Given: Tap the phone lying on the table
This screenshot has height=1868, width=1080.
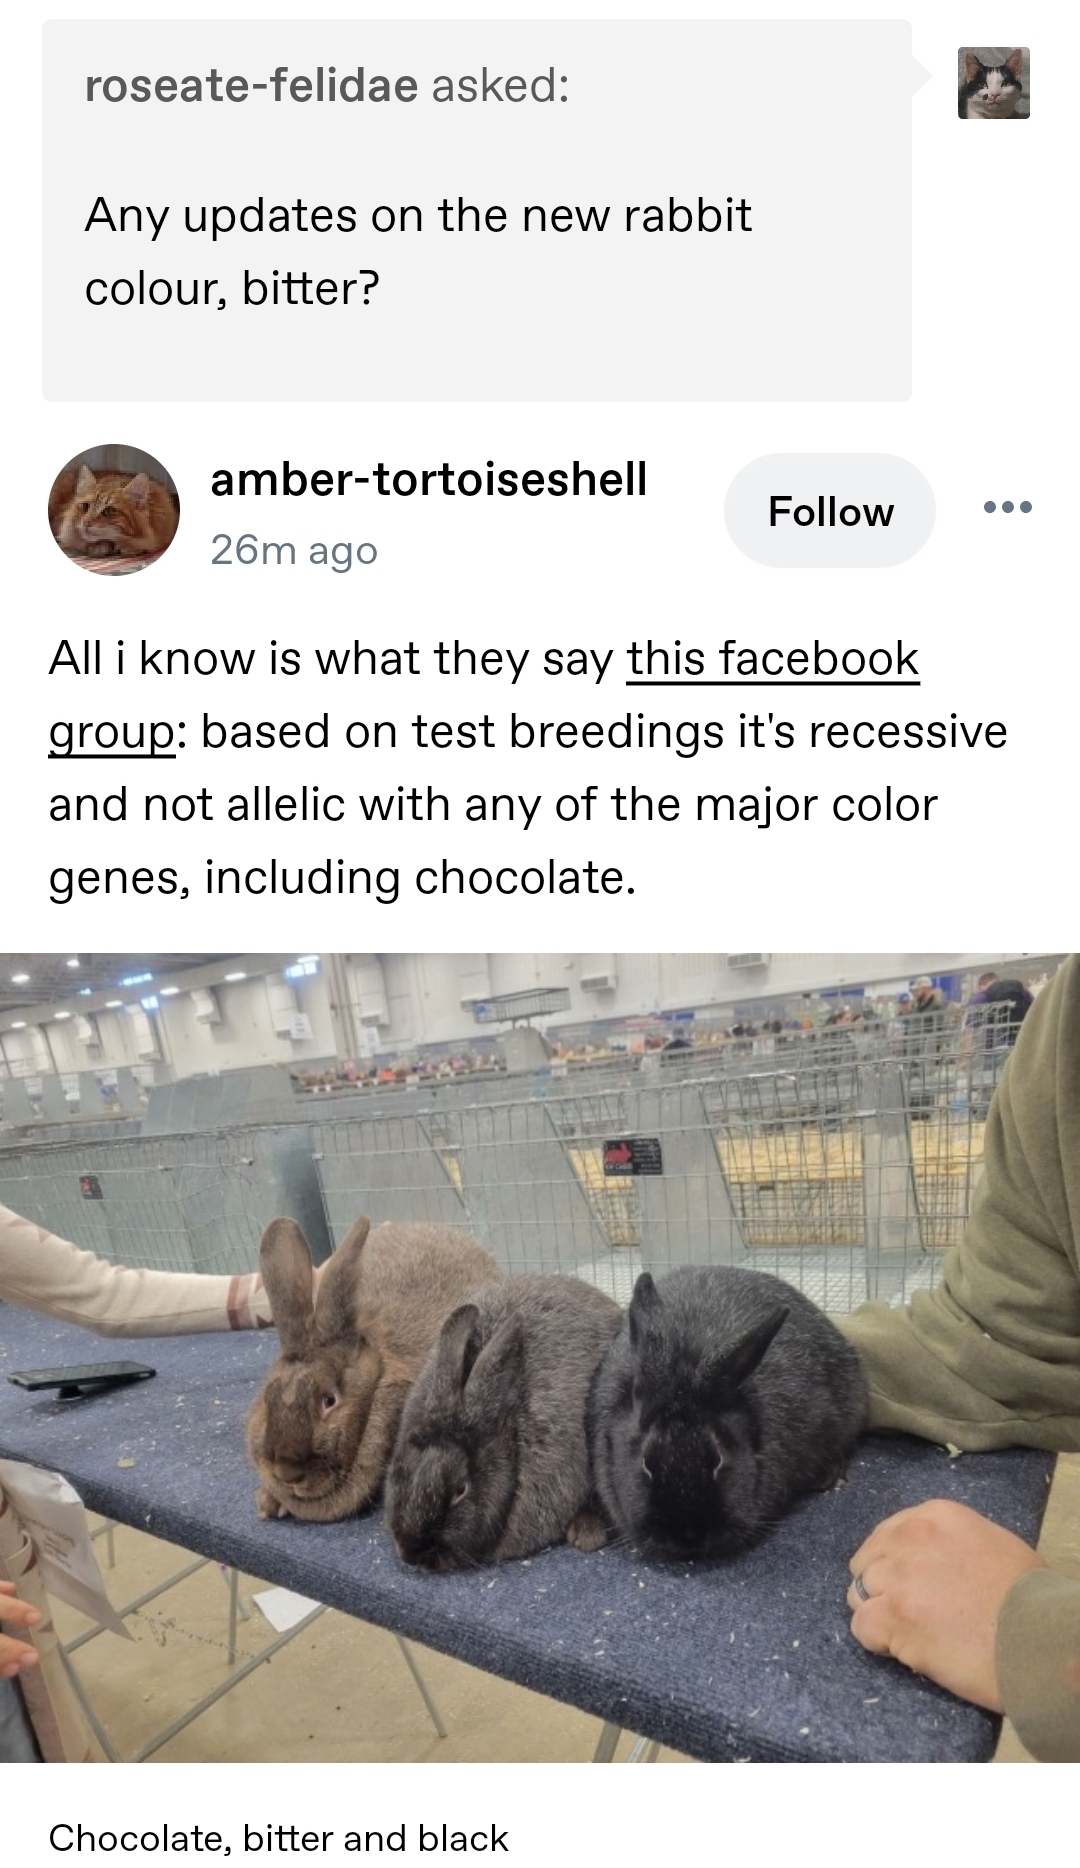Looking at the screenshot, I should [x=82, y=1378].
